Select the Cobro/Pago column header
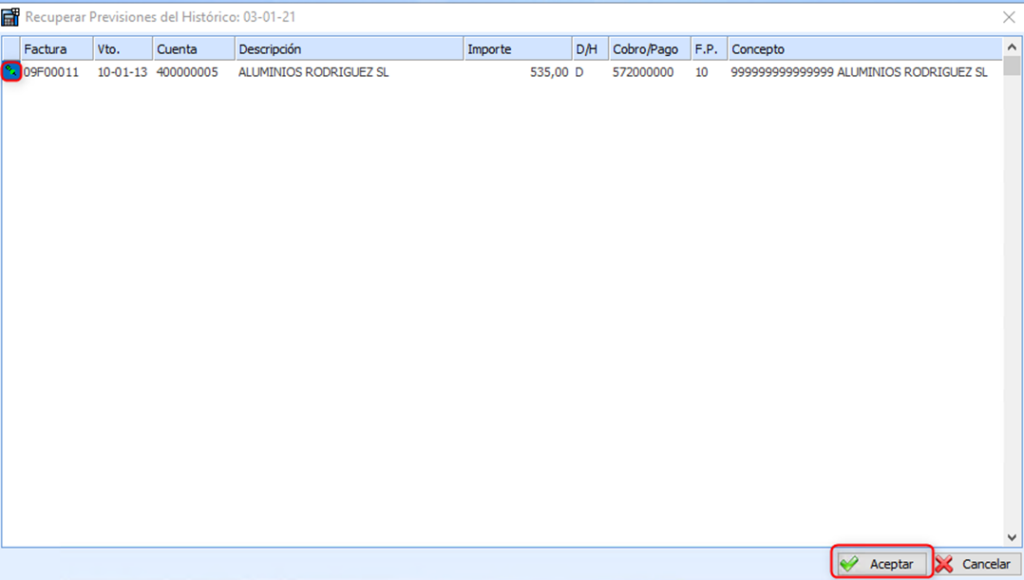1024x580 pixels. 649,49
